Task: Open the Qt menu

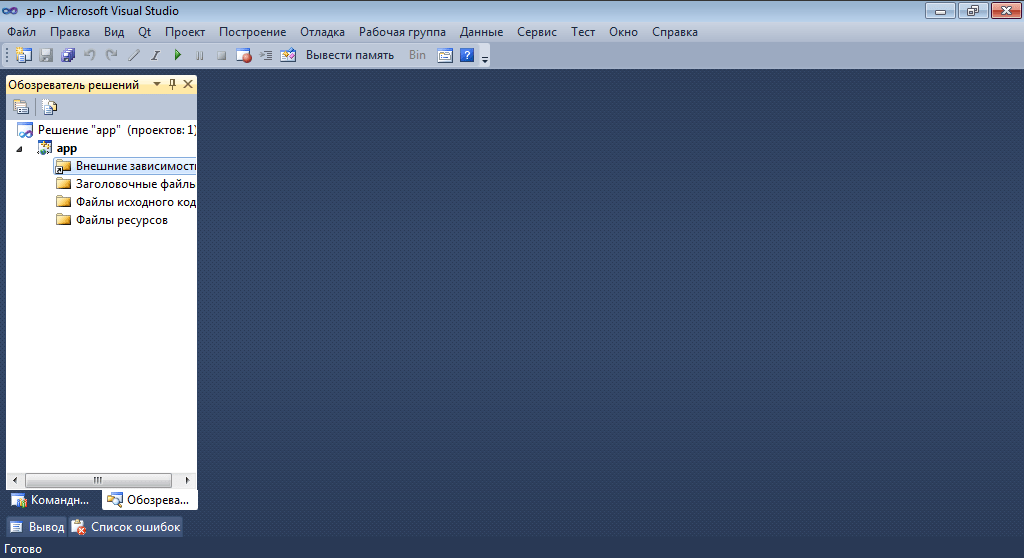Action: (x=144, y=32)
